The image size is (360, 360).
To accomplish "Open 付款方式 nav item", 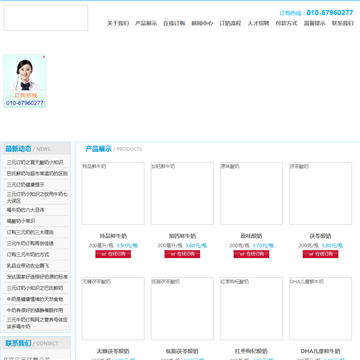I will 286,23.
